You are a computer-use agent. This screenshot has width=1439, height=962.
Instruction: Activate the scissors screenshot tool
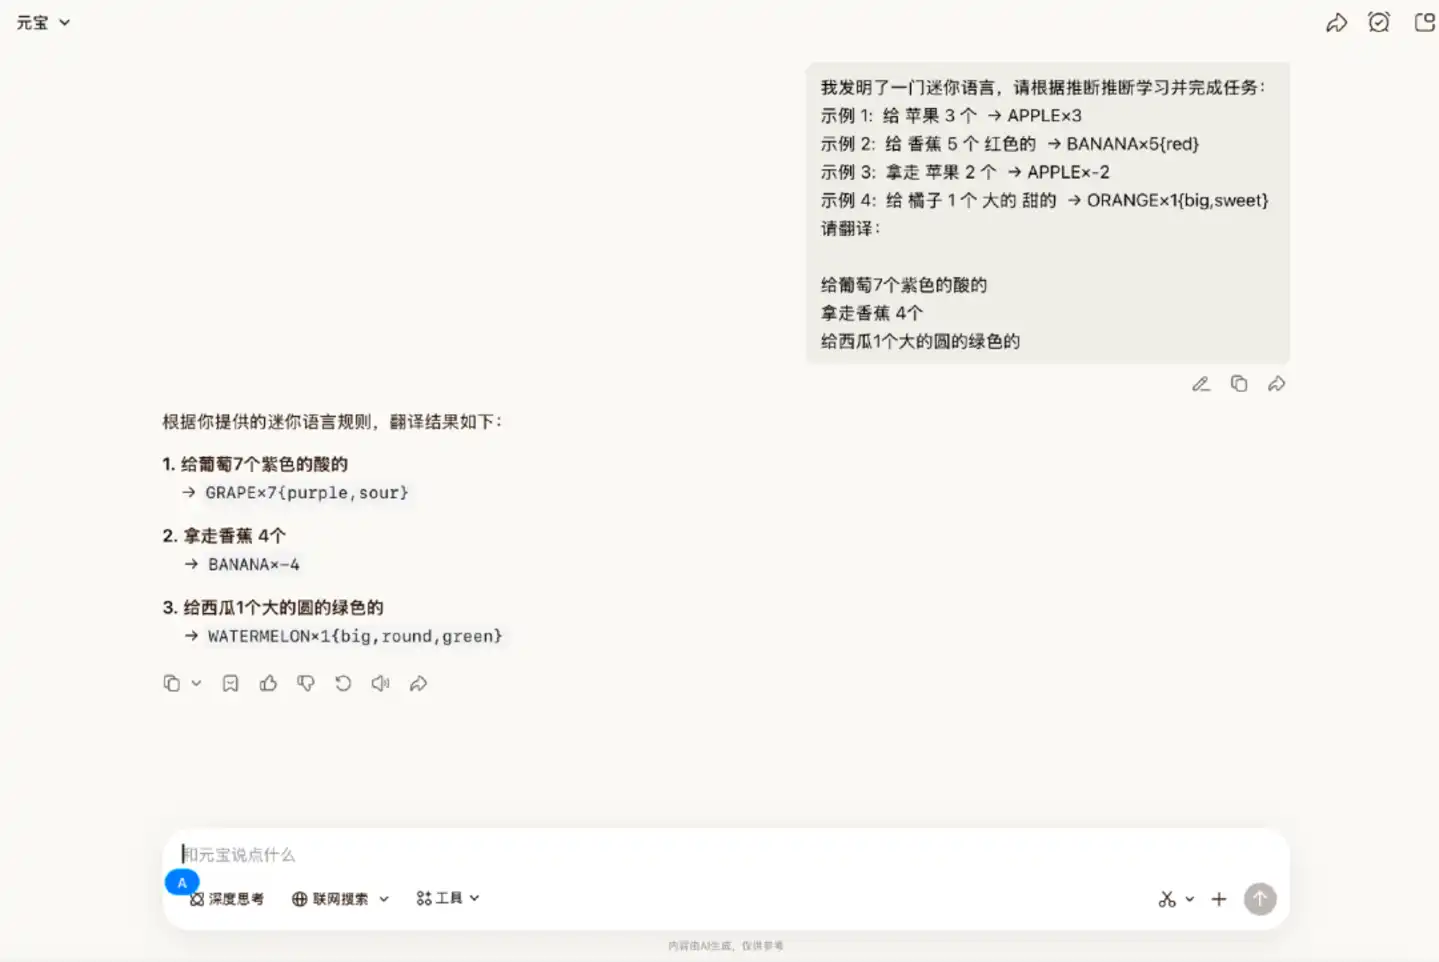tap(1166, 898)
